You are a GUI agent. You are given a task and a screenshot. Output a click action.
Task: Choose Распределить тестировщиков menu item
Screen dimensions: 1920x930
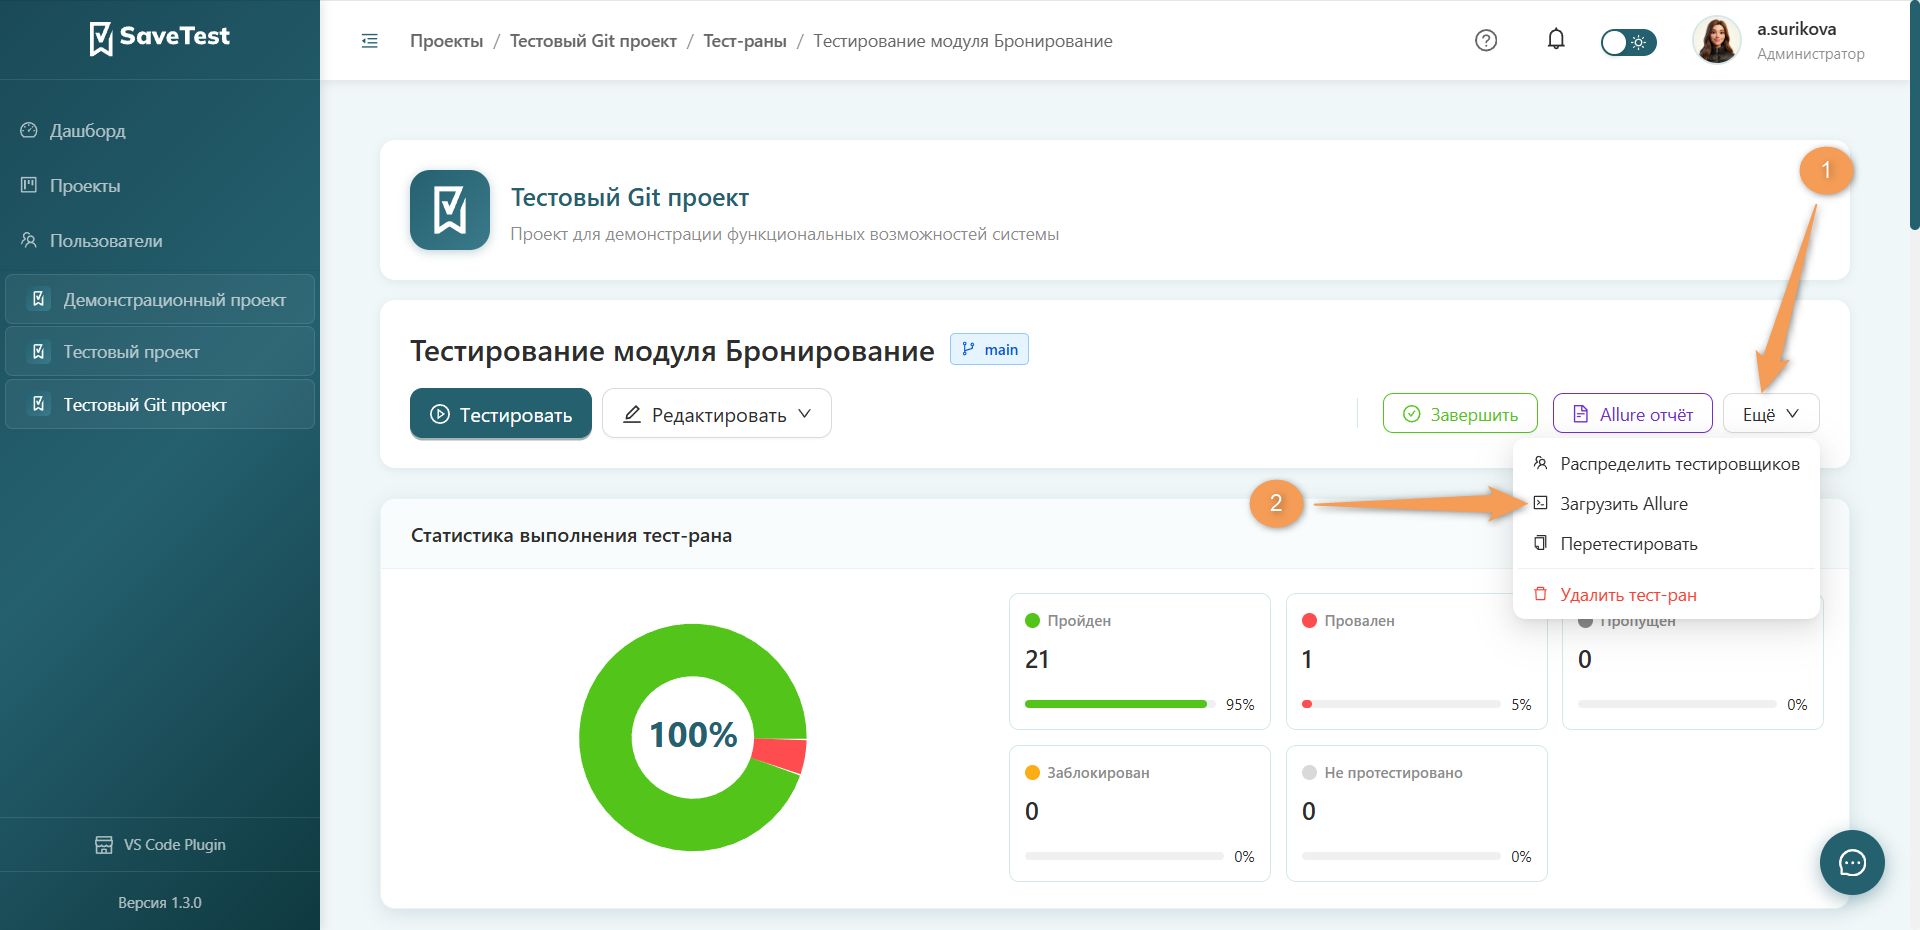point(1666,464)
